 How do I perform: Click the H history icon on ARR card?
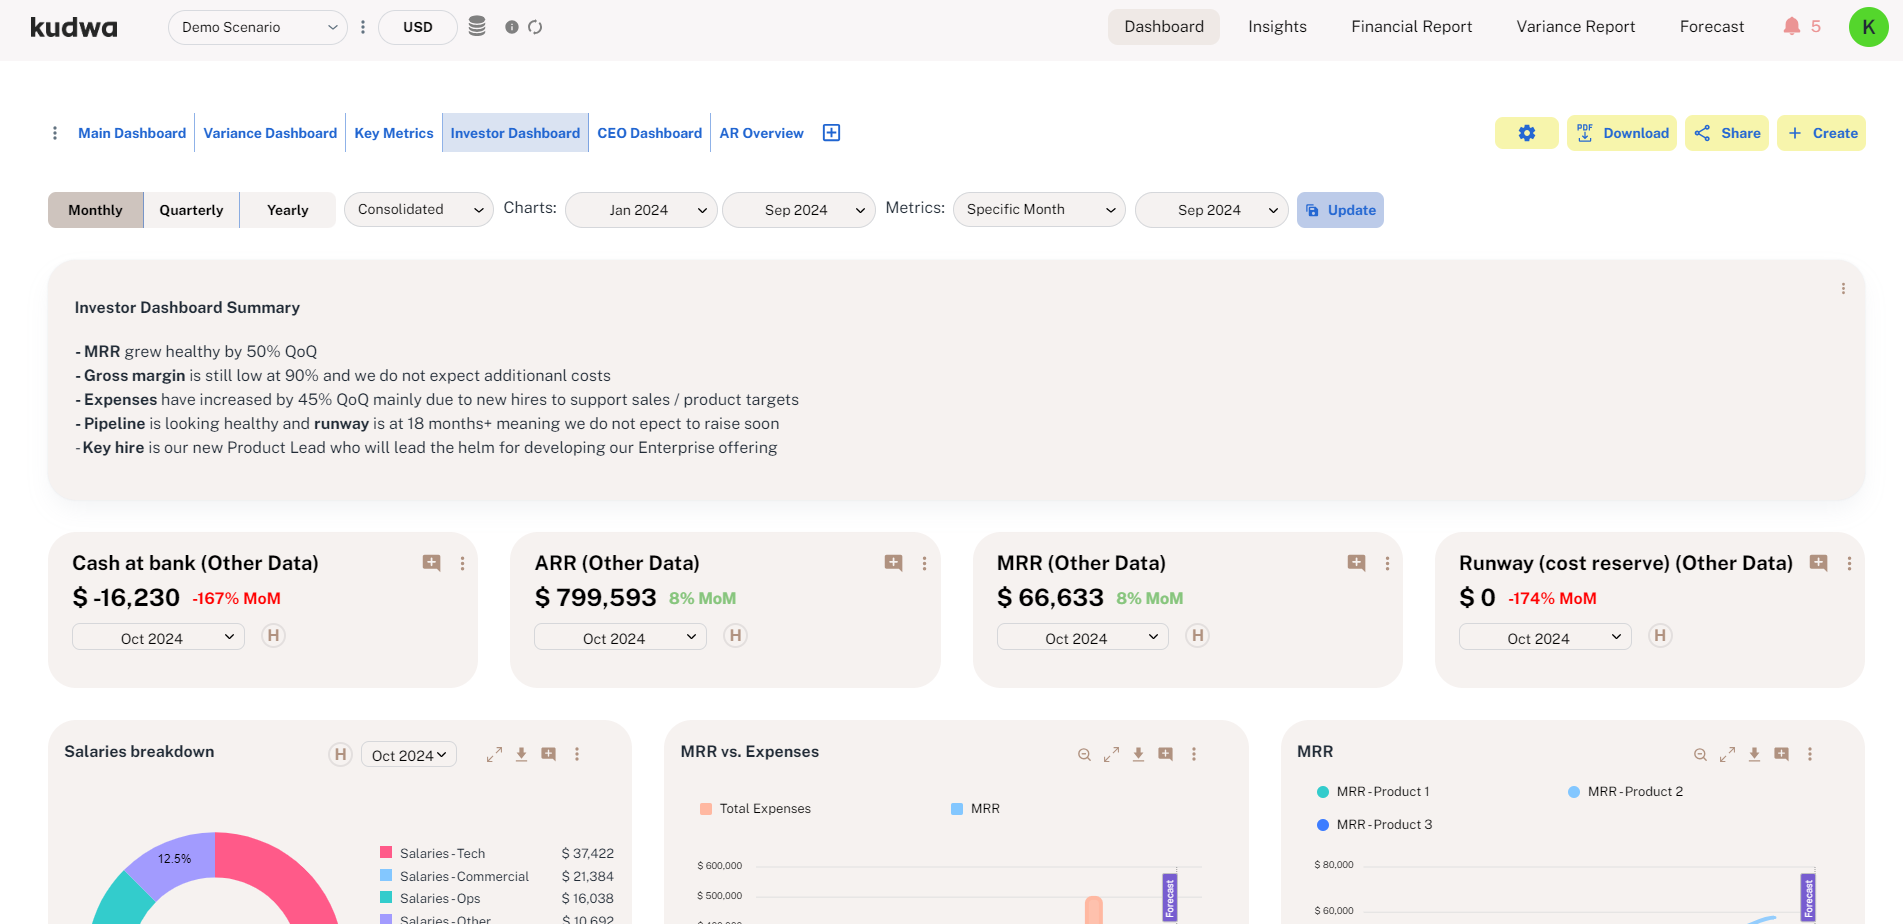click(x=735, y=635)
